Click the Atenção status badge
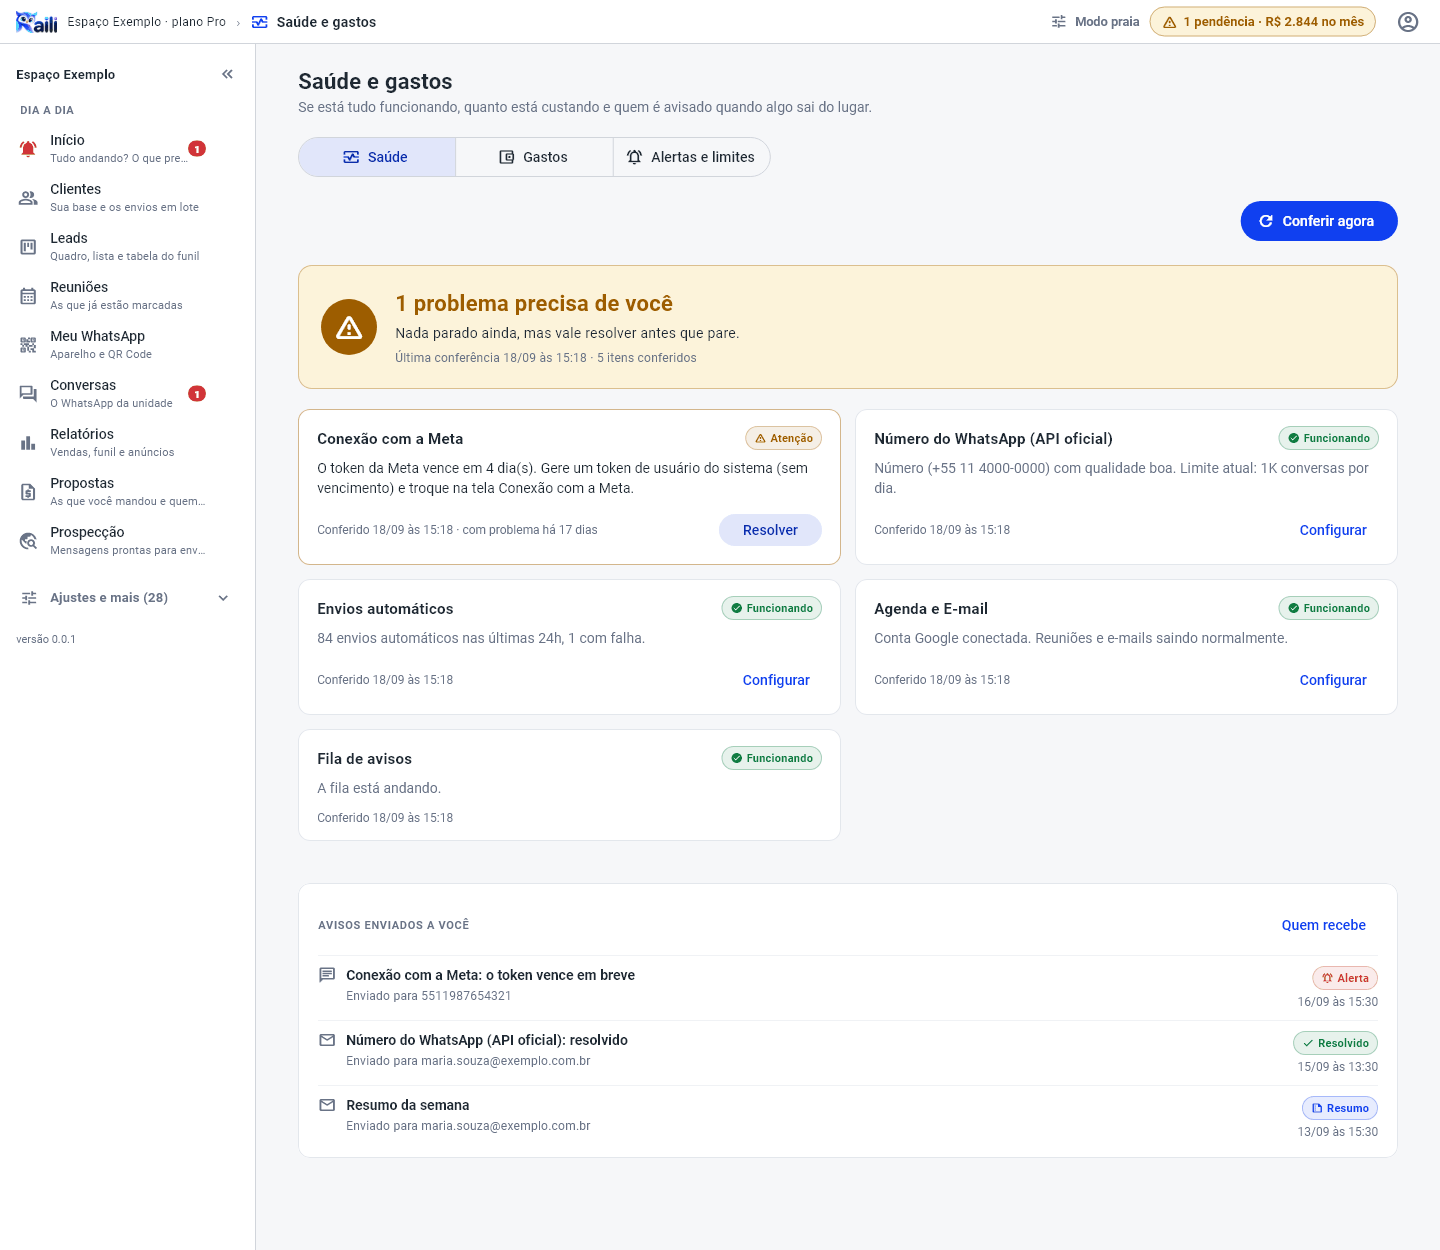Image resolution: width=1440 pixels, height=1250 pixels. (x=784, y=438)
